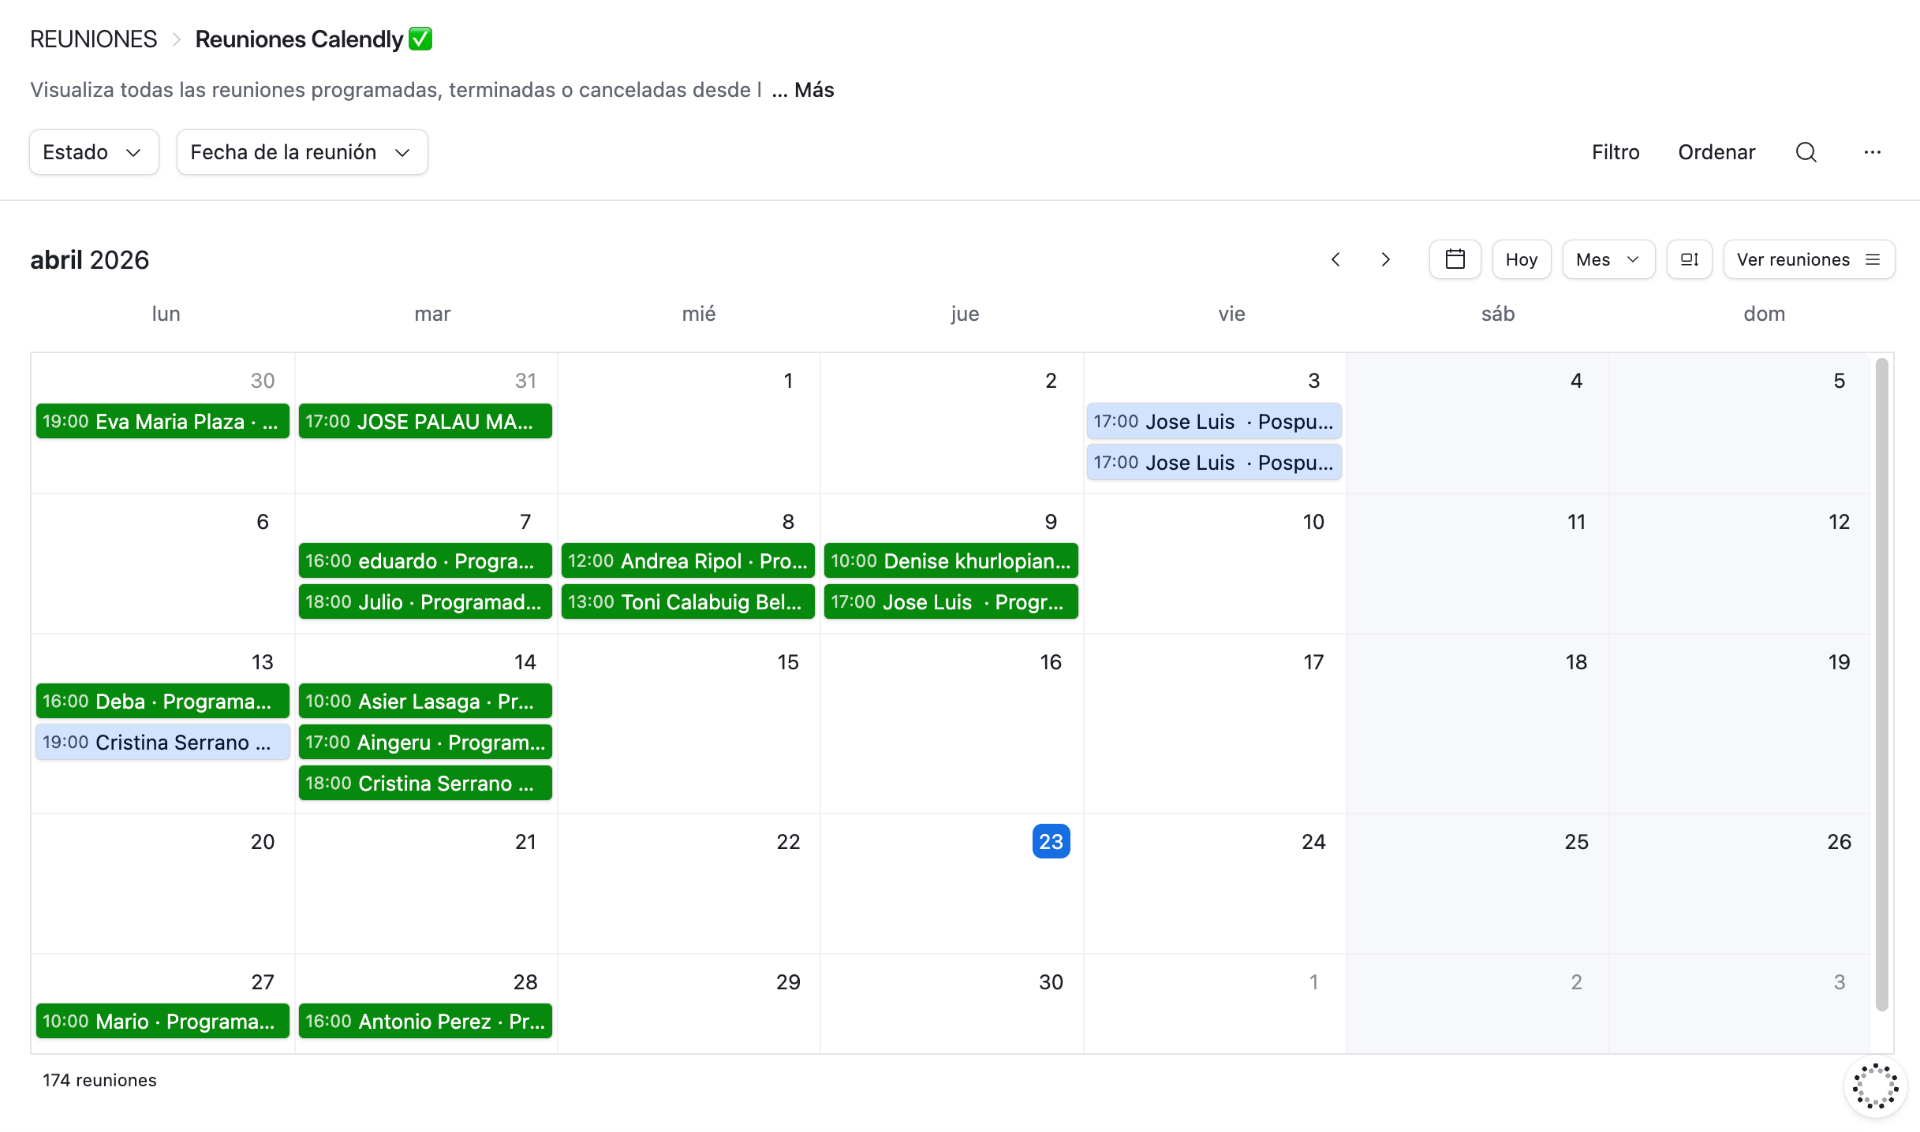Open the 16:00 Deba event

[x=162, y=701]
